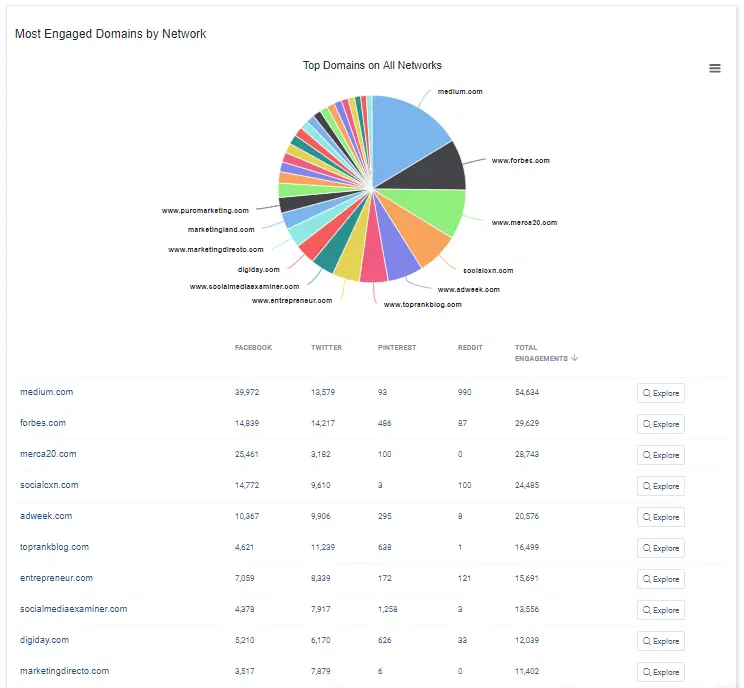Sort table by Facebook column
744x688 pixels.
[253, 348]
